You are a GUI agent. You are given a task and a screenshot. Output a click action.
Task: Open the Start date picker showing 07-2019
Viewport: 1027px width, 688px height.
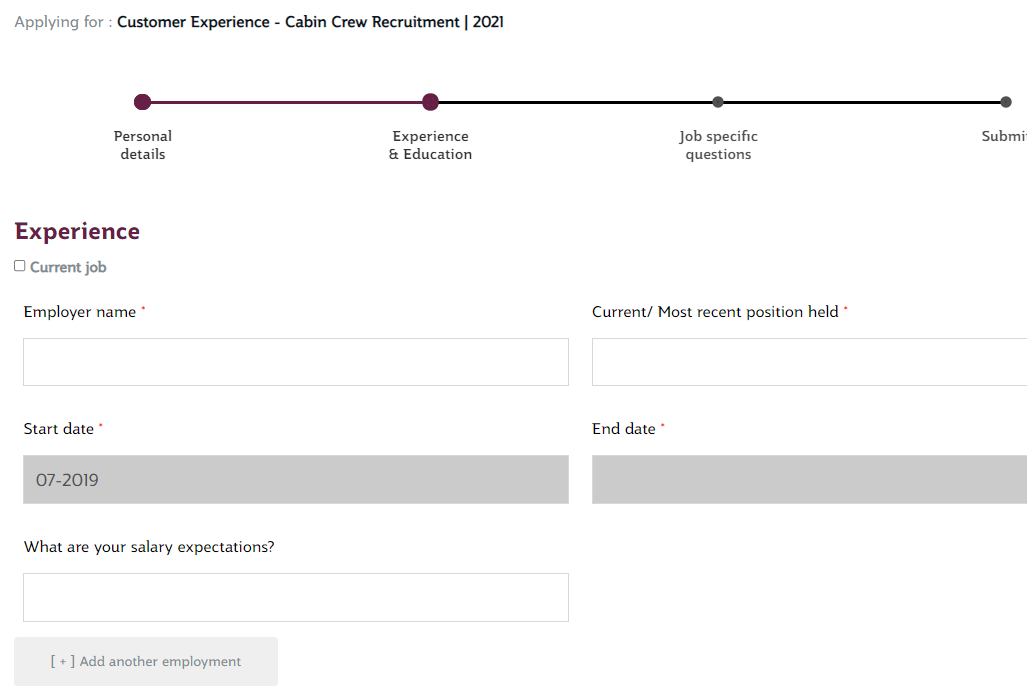tap(296, 480)
